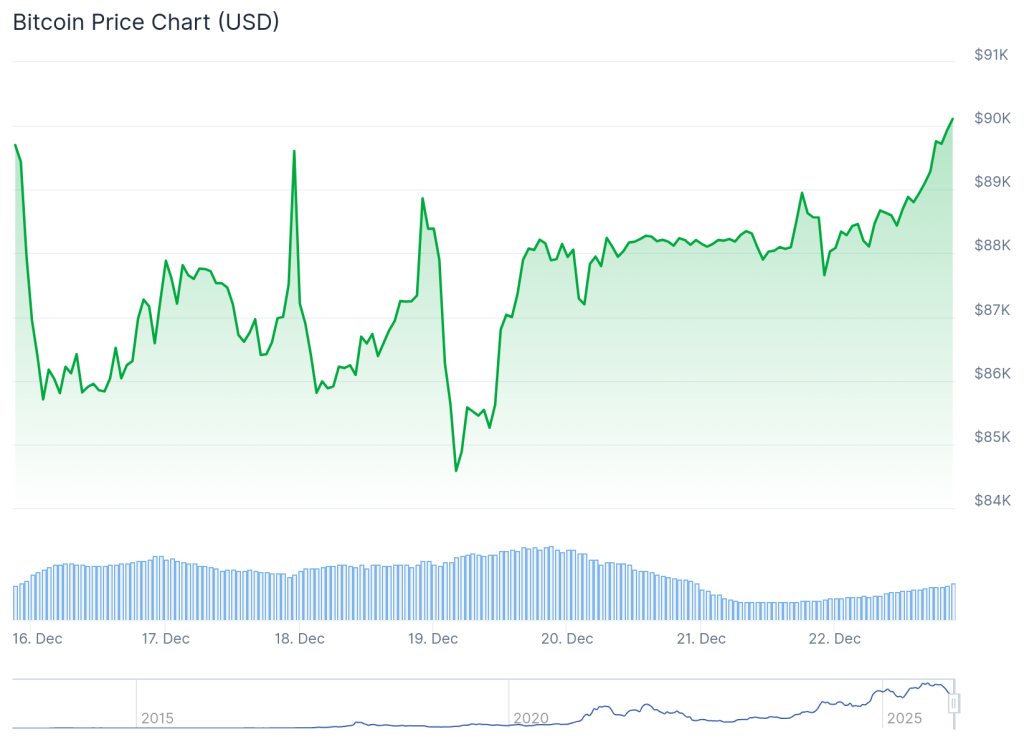Click the 22. Dec date label
1024x747 pixels.
tap(835, 639)
